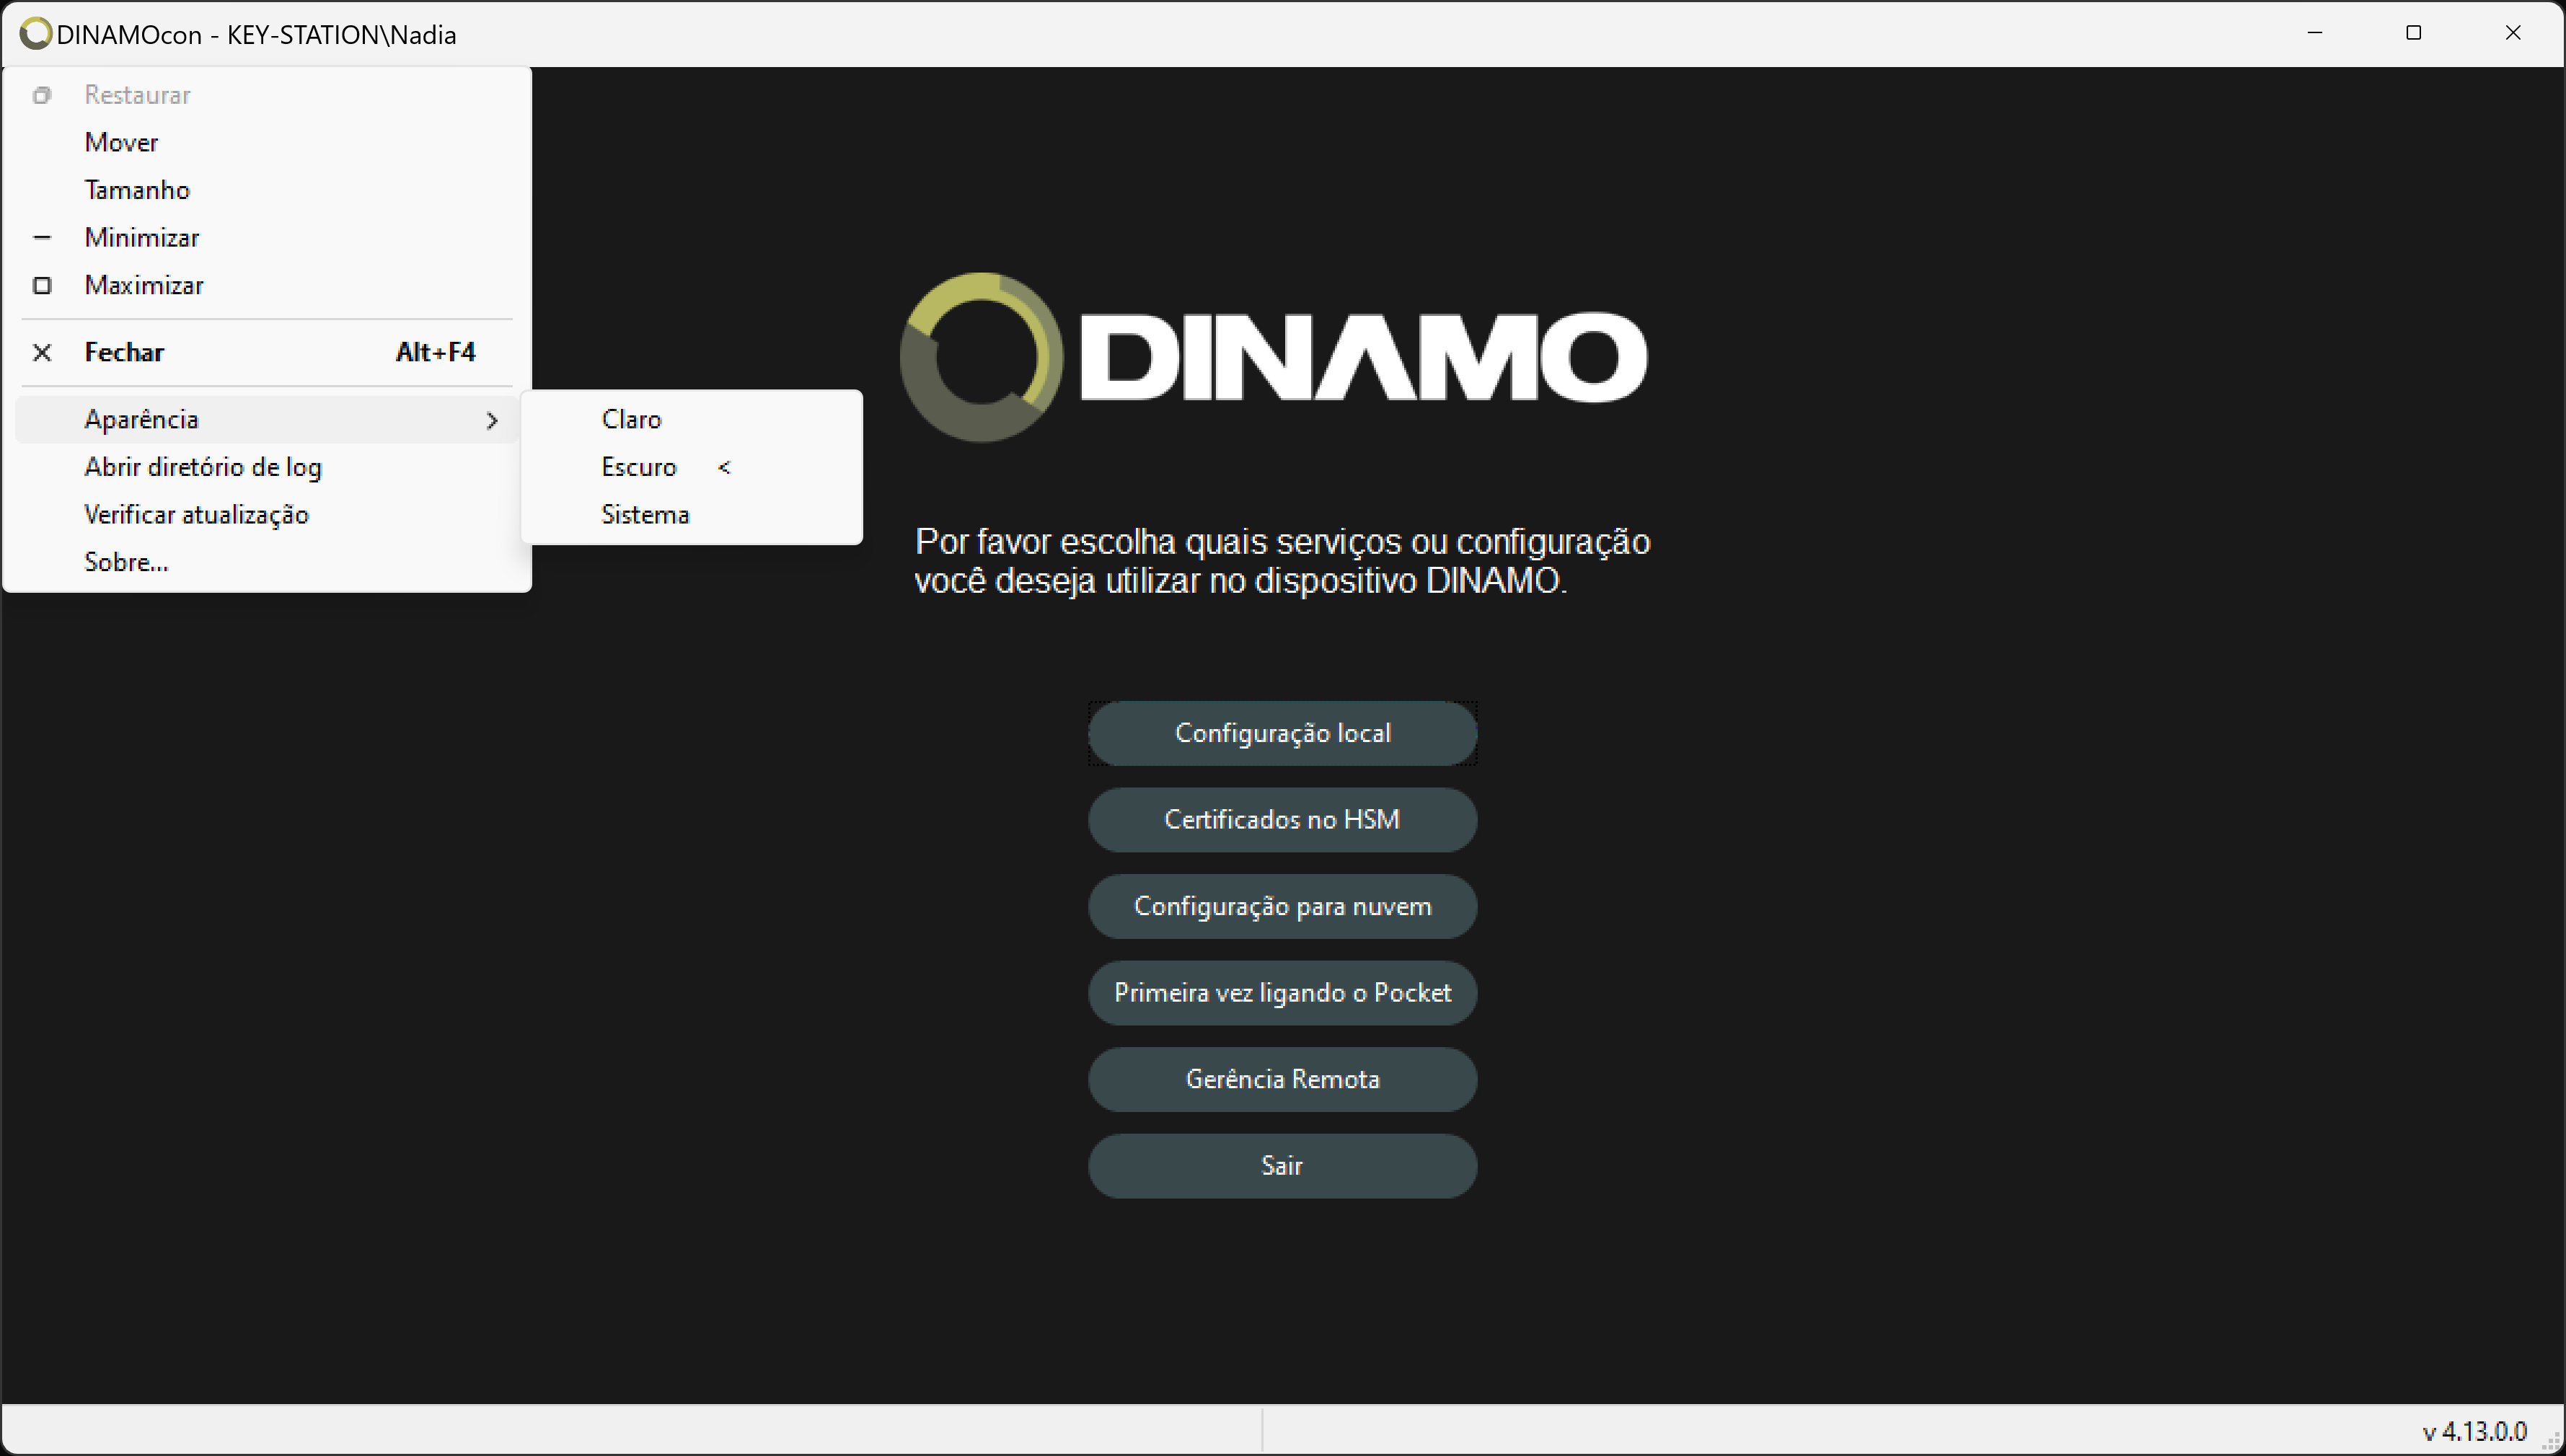Choose Fechar menu entry
Image resolution: width=2566 pixels, height=1456 pixels.
coord(266,353)
